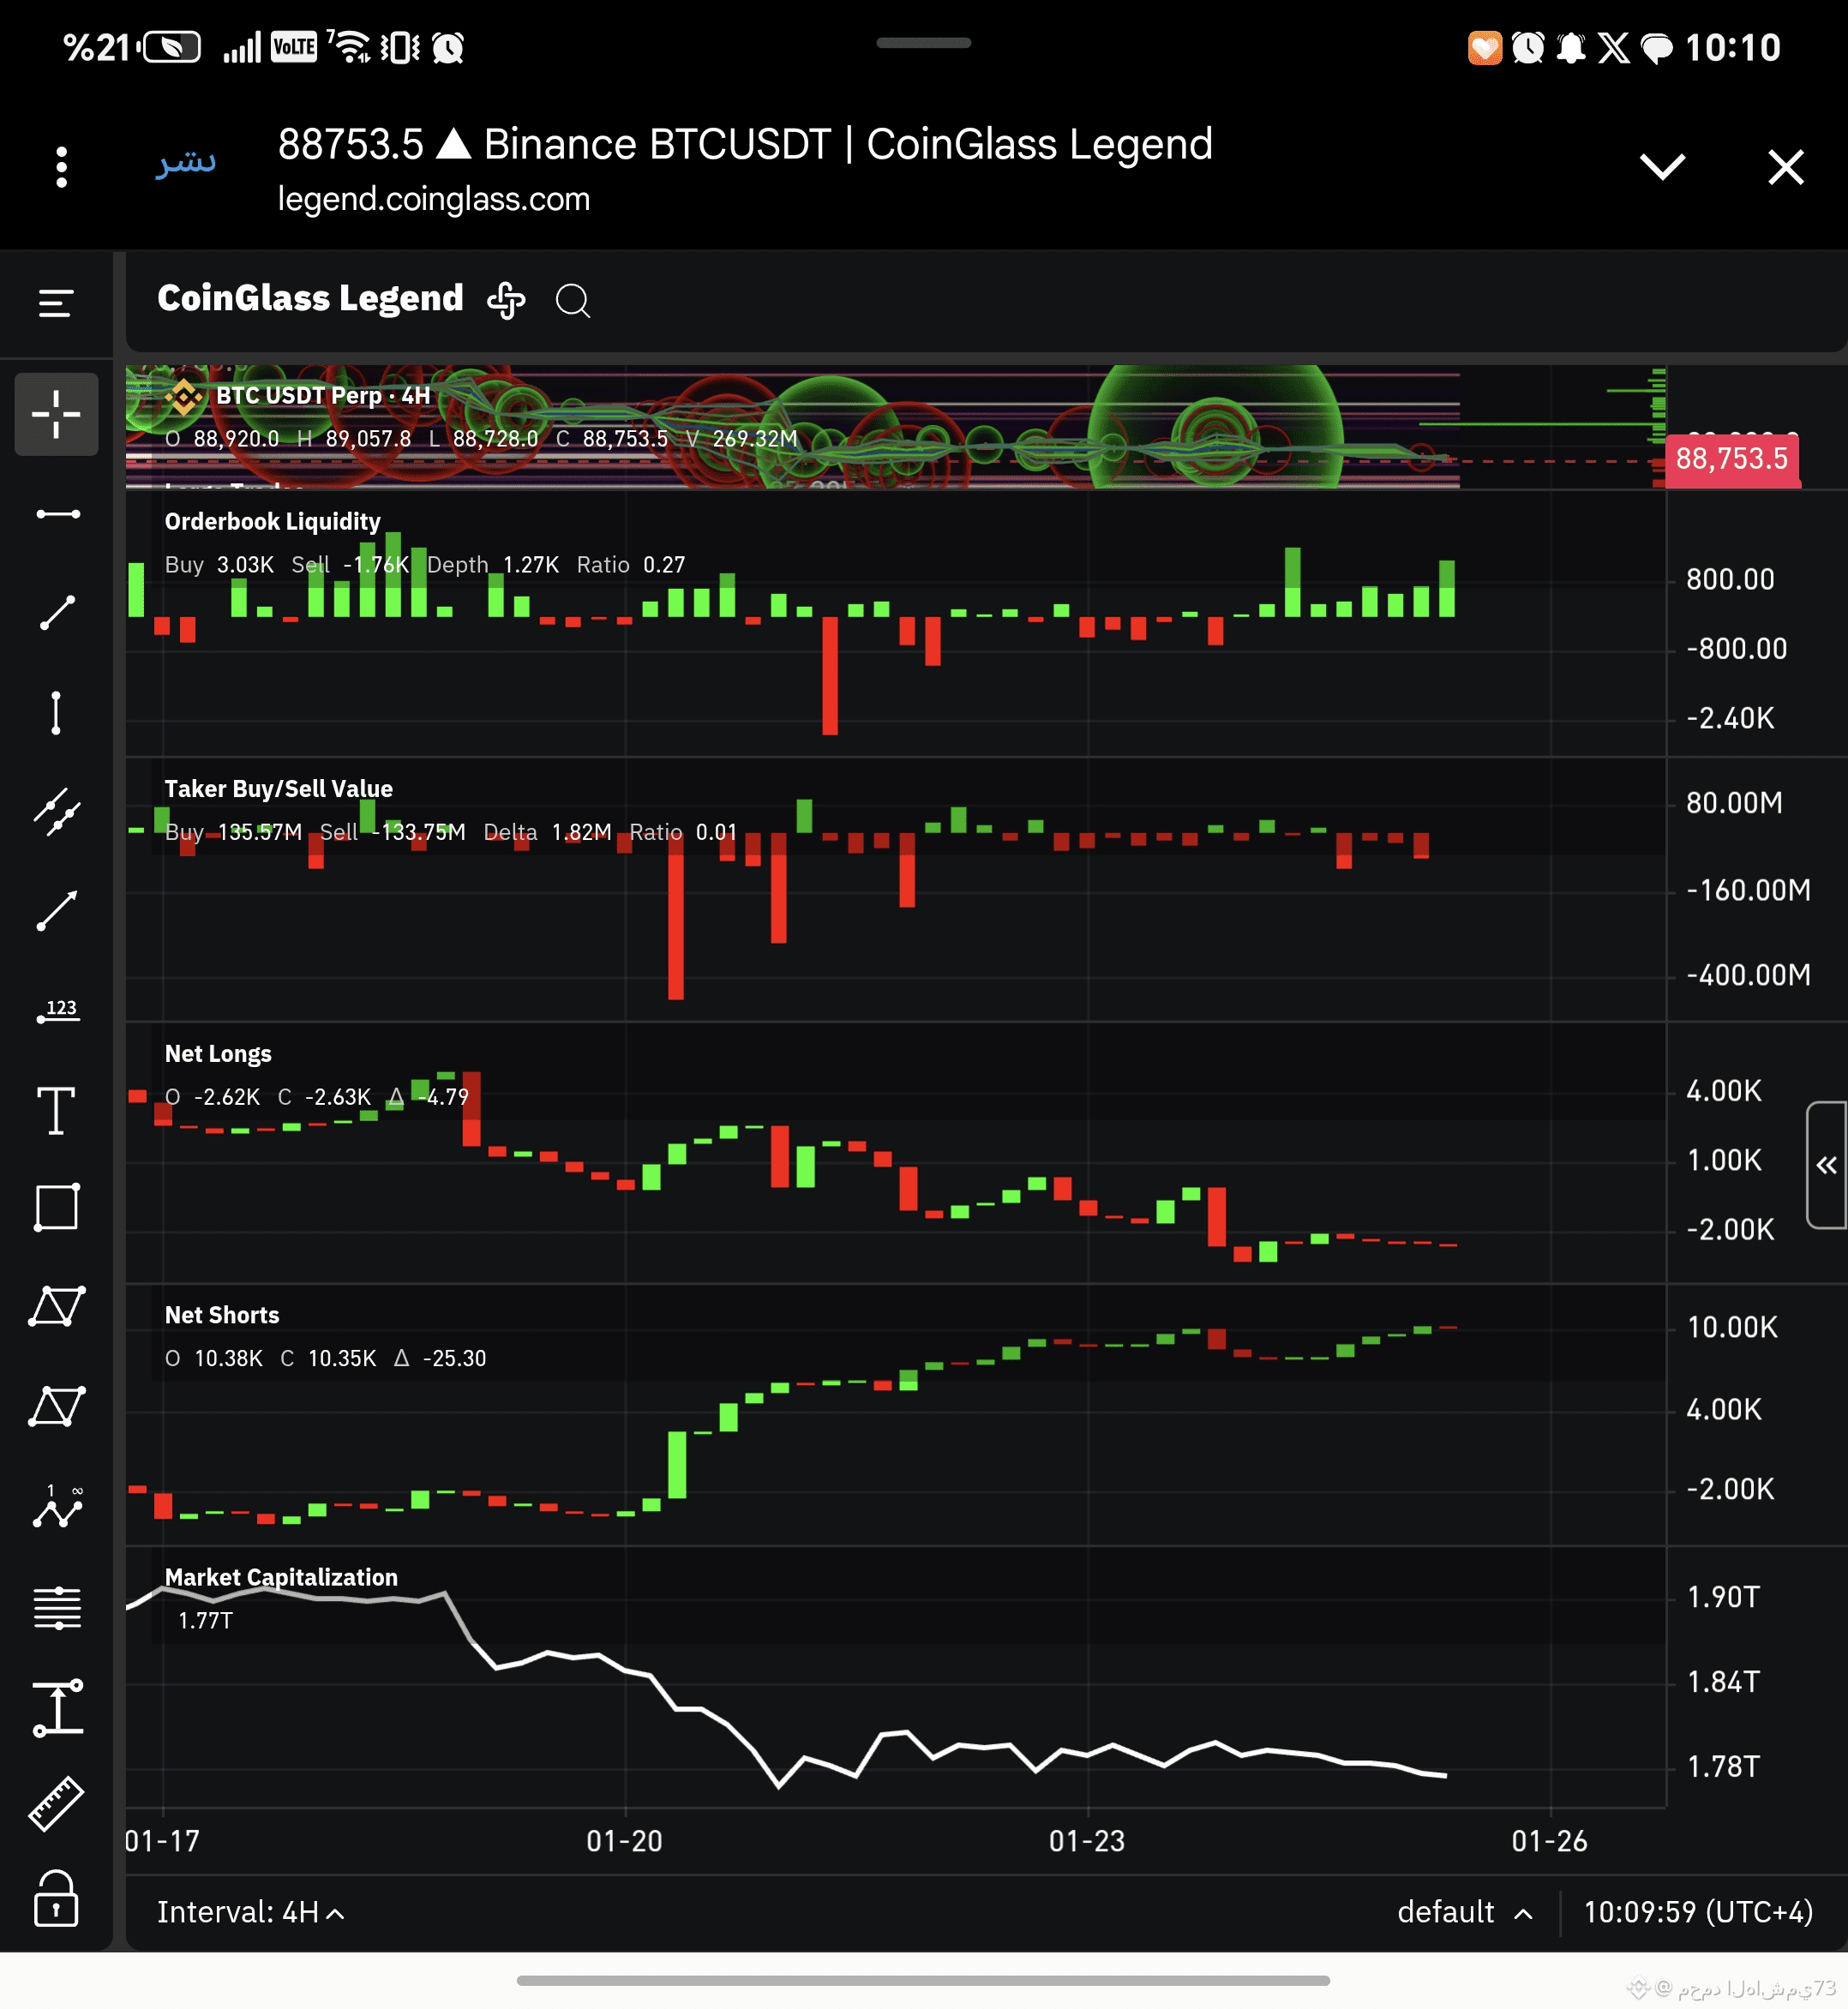
Task: Click the search magnifier icon
Action: pos(573,300)
